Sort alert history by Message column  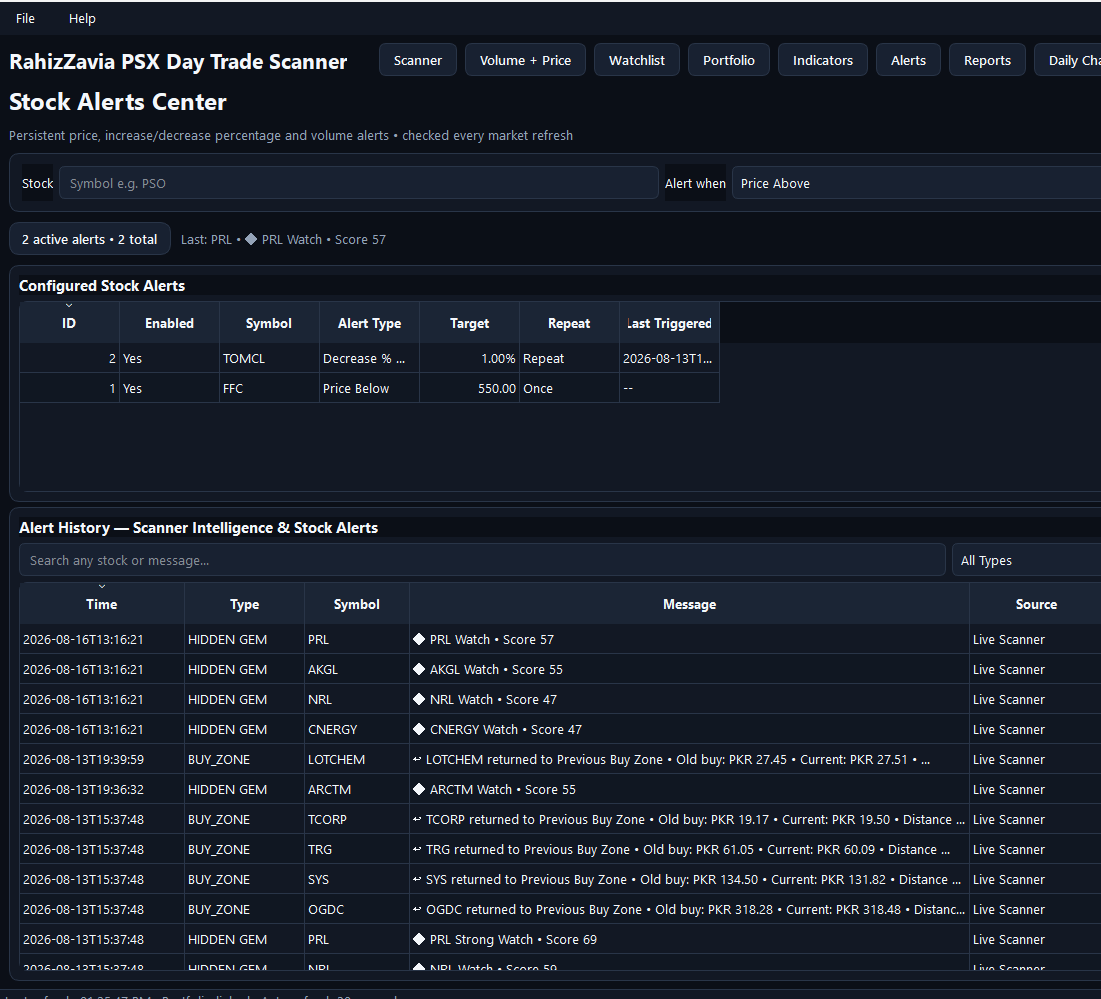(689, 604)
